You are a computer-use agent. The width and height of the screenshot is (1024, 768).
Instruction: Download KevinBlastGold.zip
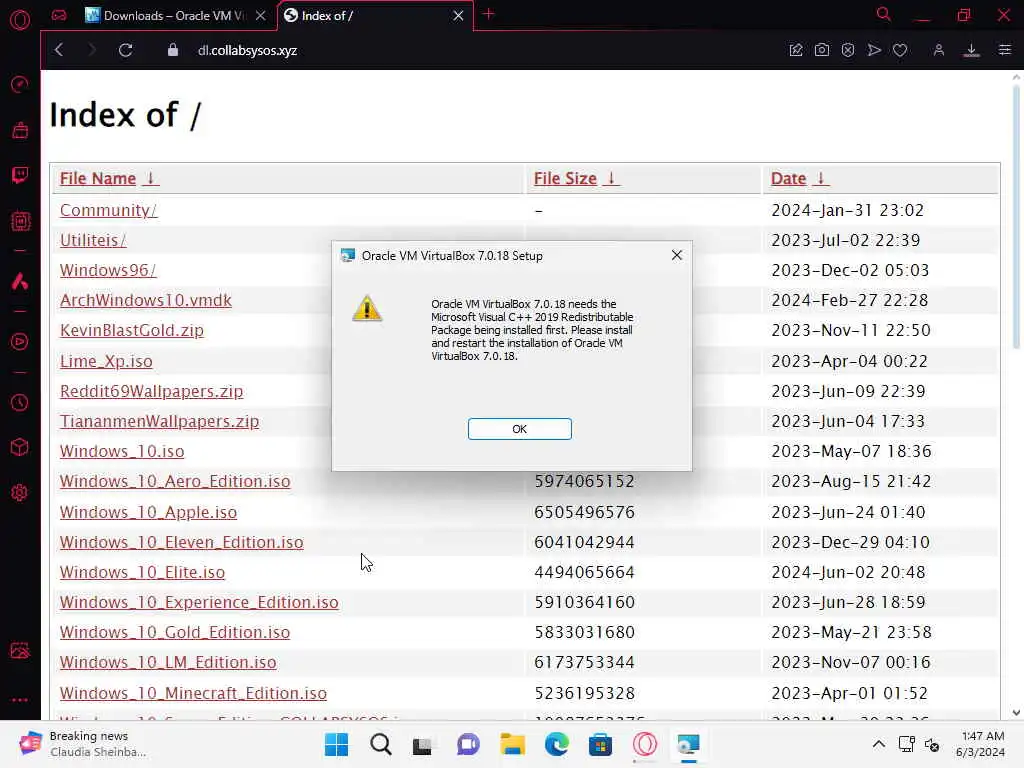(132, 330)
